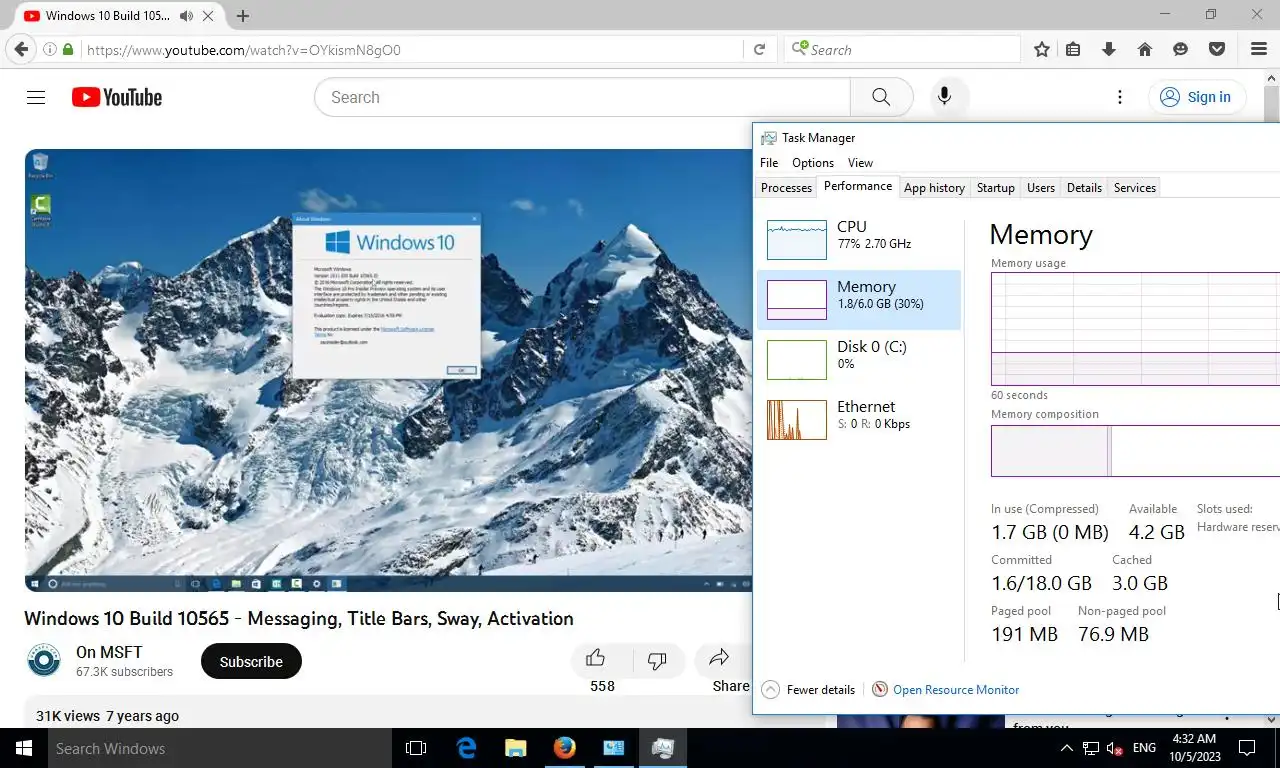Switch to the Processes tab
Screen dimensions: 1280x768
coord(786,187)
